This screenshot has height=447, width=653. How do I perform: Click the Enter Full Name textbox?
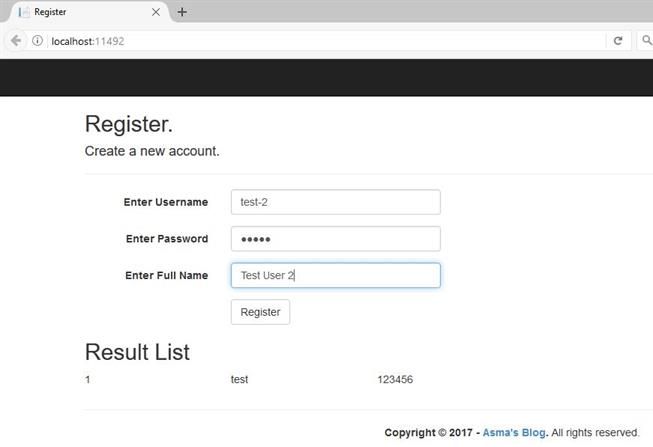[335, 275]
